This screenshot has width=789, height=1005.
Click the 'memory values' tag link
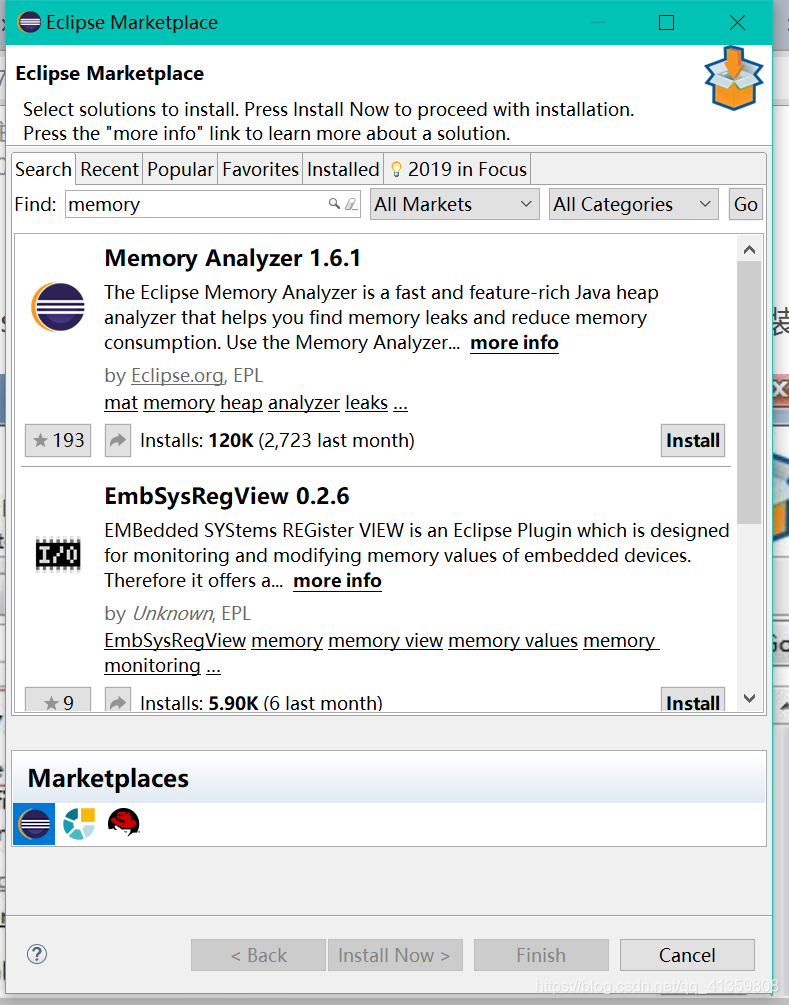click(x=513, y=640)
